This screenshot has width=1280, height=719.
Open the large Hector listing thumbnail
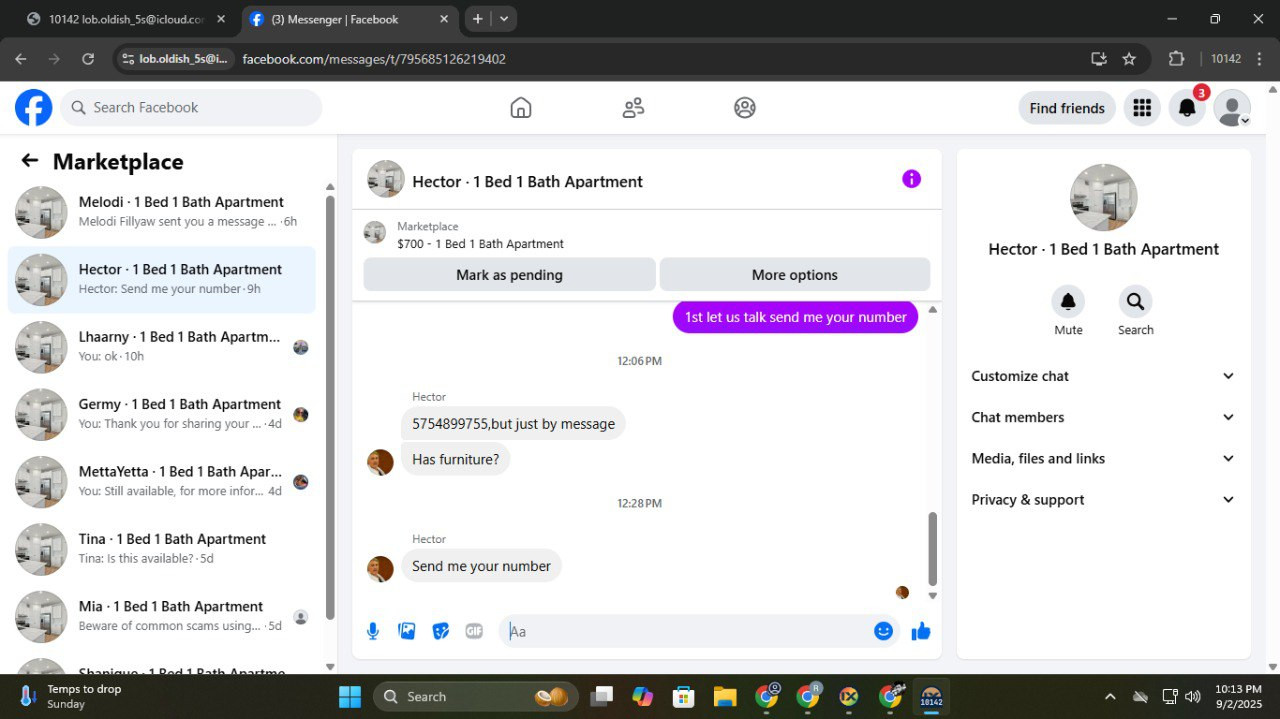1104,197
